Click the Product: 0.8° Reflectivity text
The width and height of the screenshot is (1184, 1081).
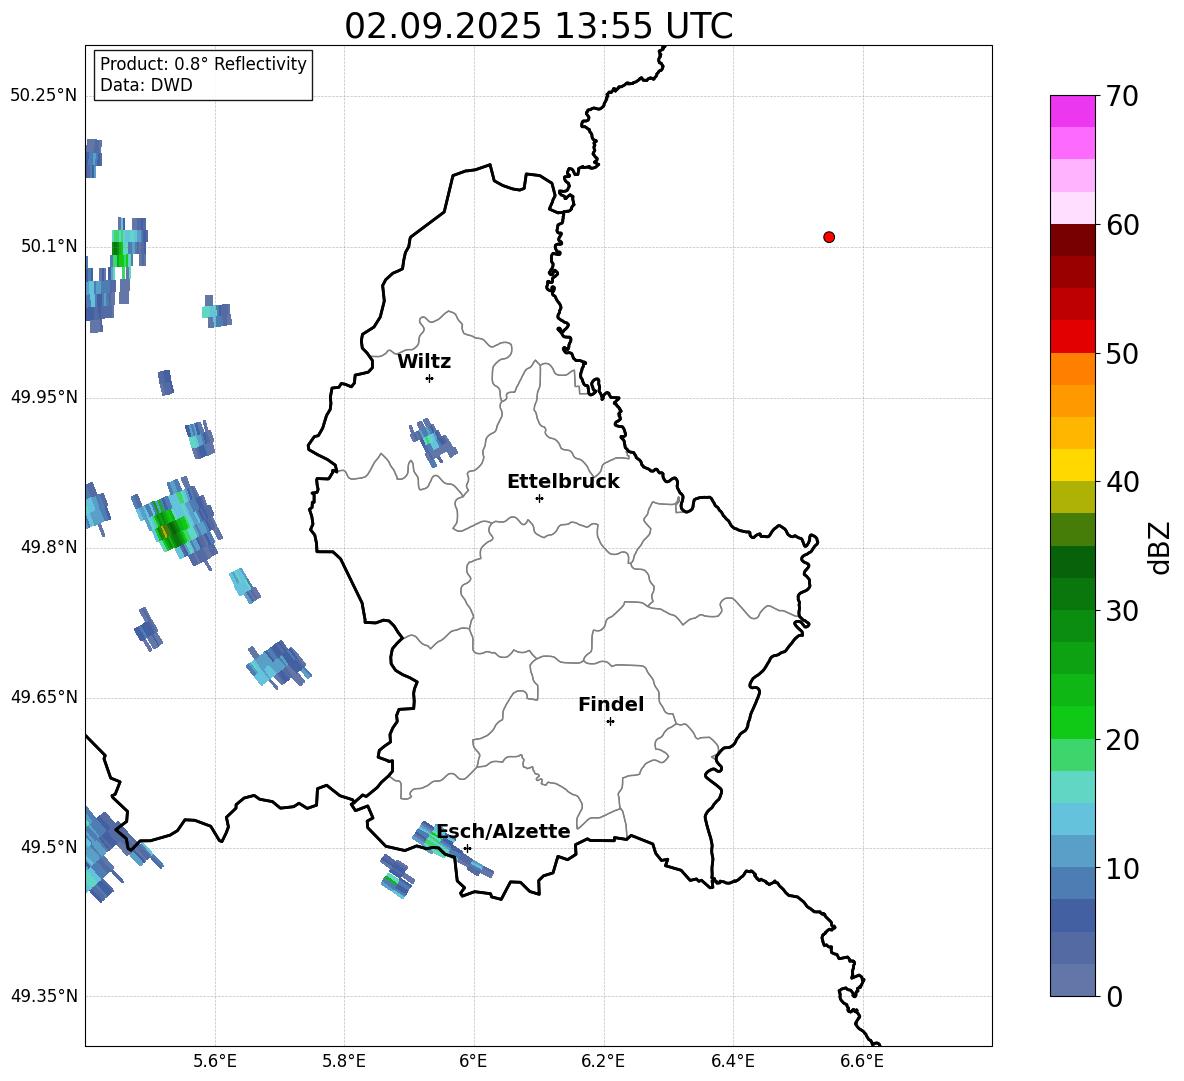[203, 64]
